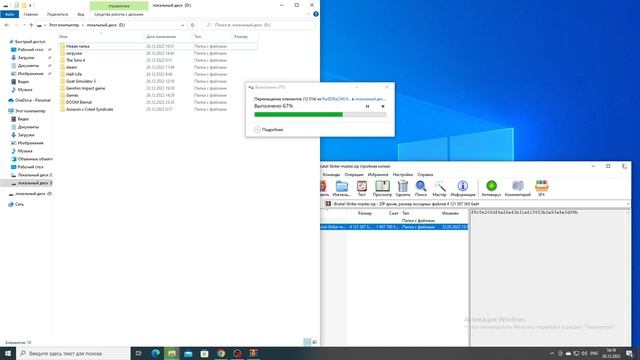Click destination link локальный диск in transfer dialog

tap(370, 99)
